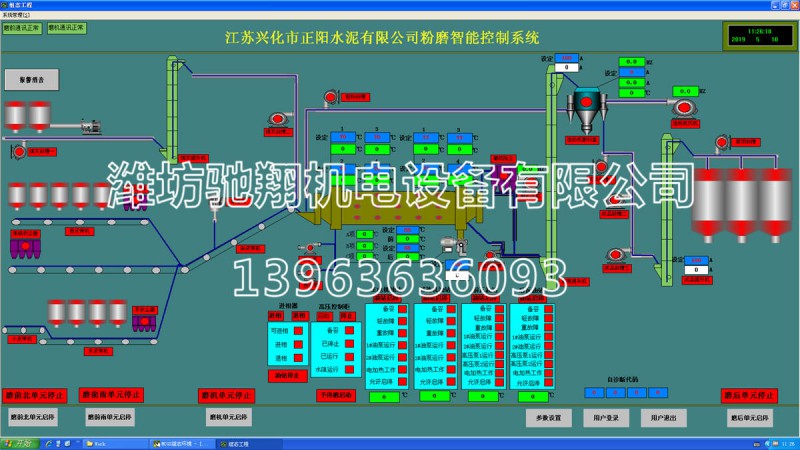
Task: Switch to the 组态工程 taskbar window
Action: coord(247,444)
